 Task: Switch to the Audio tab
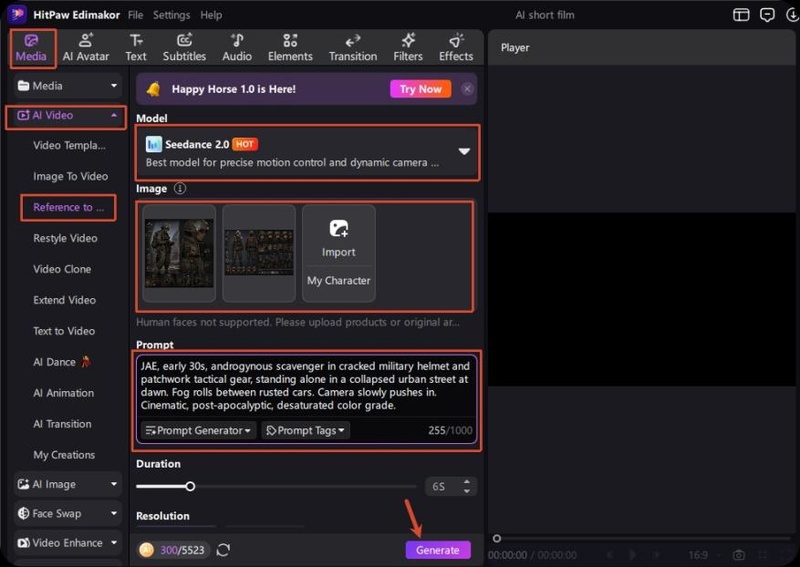237,48
